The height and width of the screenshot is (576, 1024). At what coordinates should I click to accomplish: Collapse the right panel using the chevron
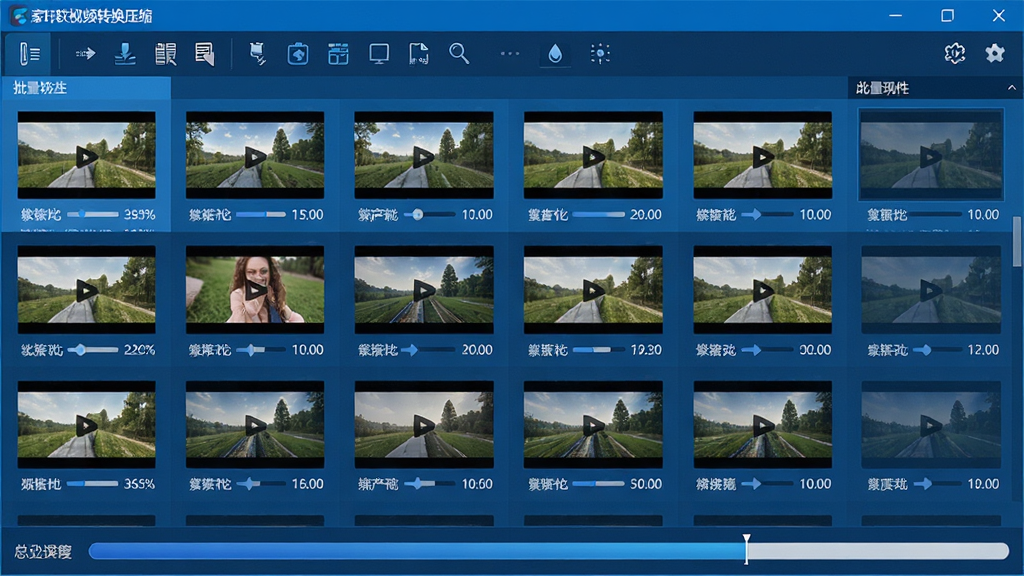pyautogui.click(x=1012, y=88)
